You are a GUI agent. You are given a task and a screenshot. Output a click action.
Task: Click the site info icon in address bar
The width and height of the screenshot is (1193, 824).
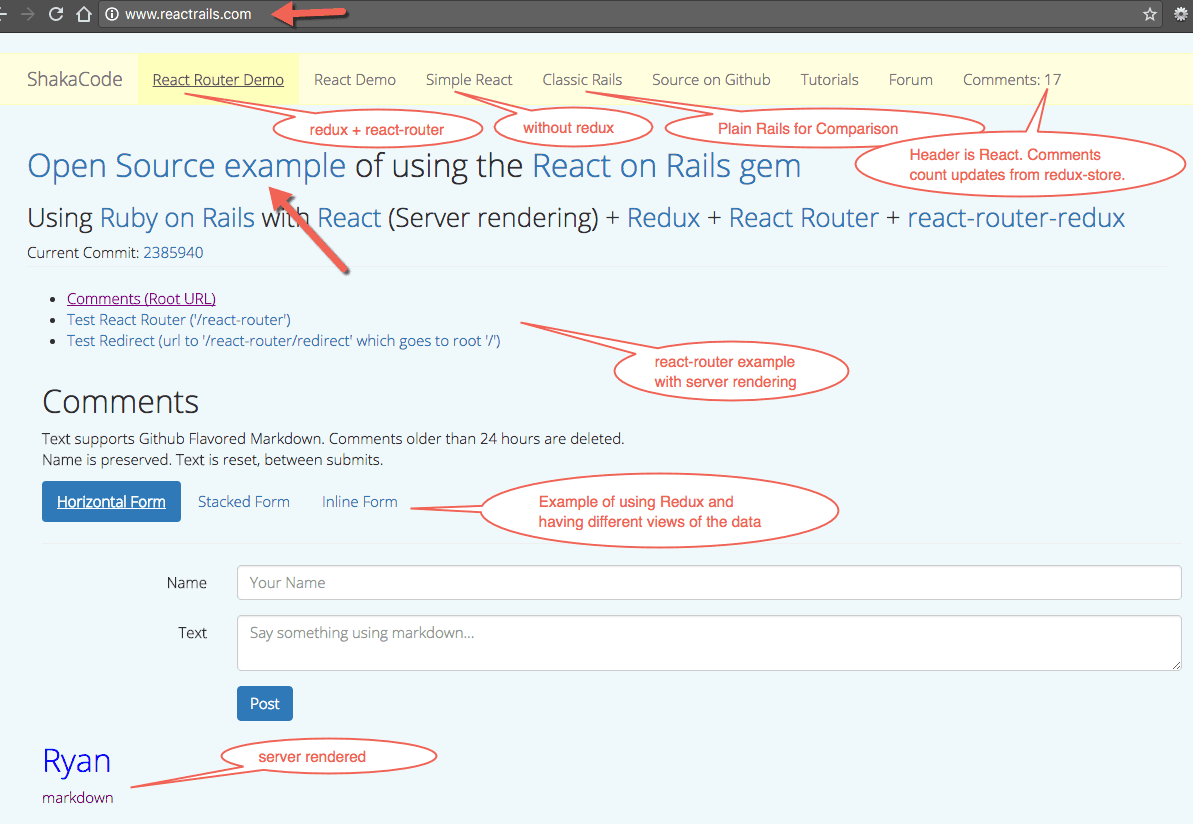pos(112,14)
